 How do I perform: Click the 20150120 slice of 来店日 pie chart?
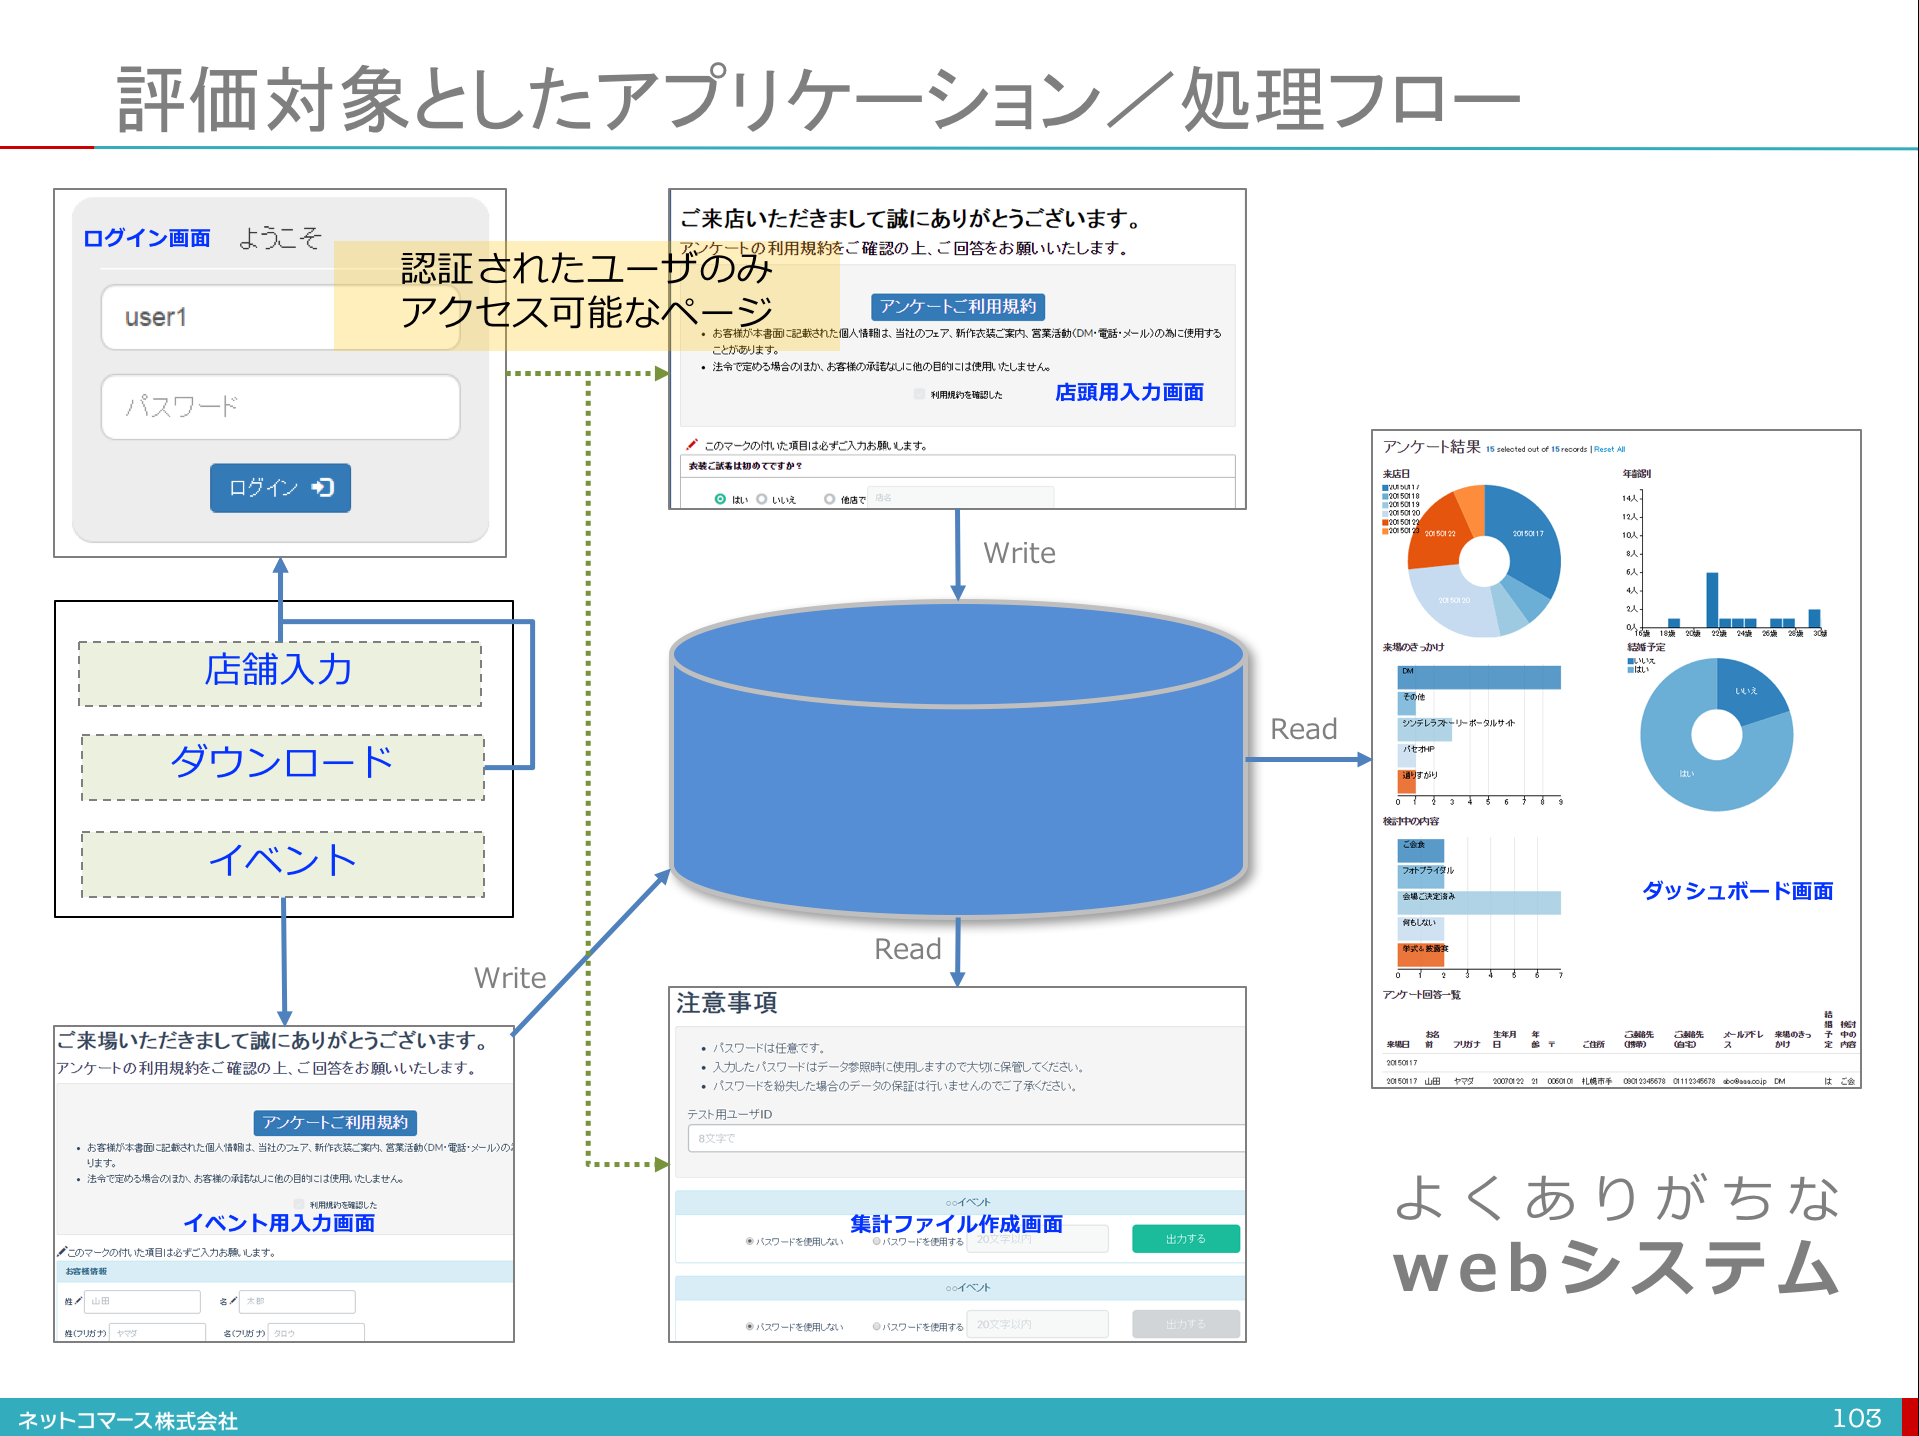pos(1452,602)
